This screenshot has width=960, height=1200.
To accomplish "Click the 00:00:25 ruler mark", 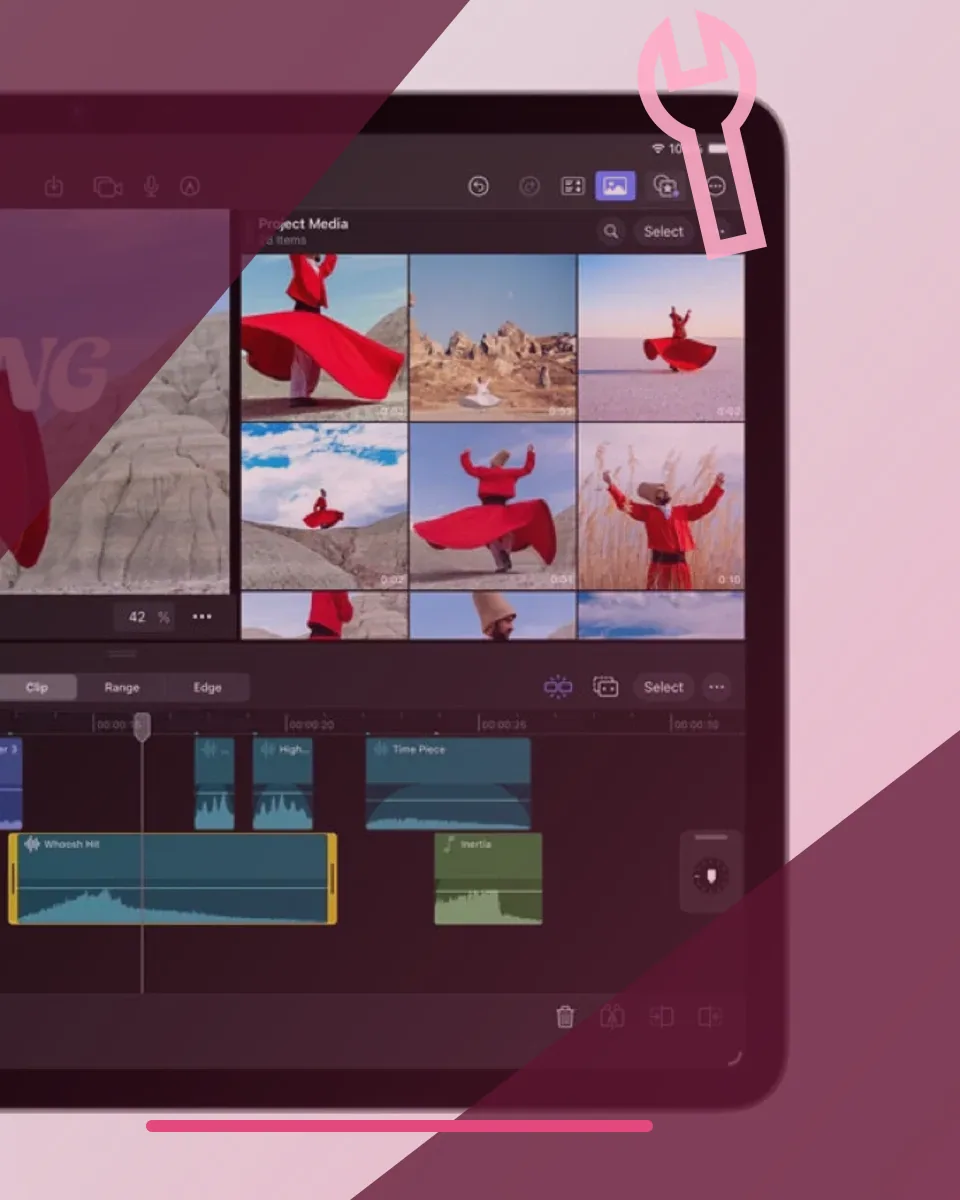I will coord(504,725).
